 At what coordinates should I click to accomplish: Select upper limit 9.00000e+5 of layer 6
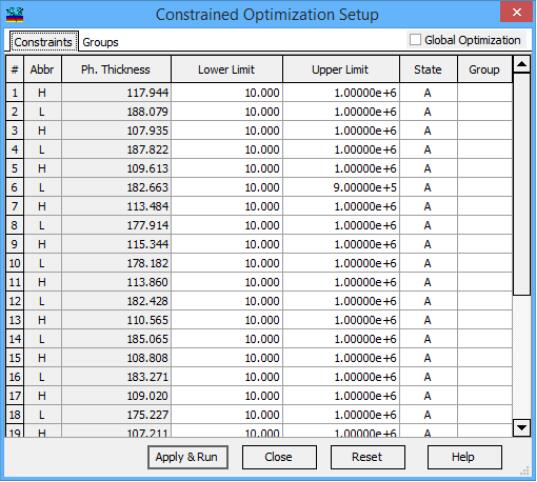[x=341, y=187]
